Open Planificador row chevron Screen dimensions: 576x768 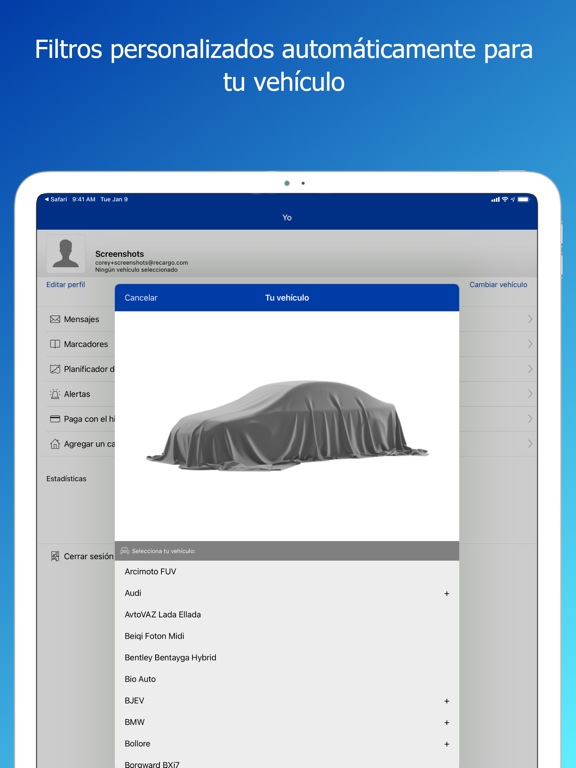(530, 369)
